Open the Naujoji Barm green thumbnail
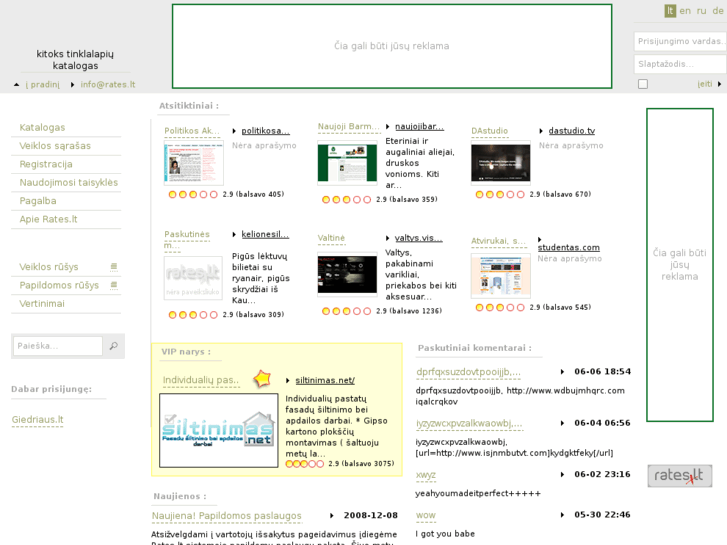The height and width of the screenshot is (545, 727). [x=347, y=163]
